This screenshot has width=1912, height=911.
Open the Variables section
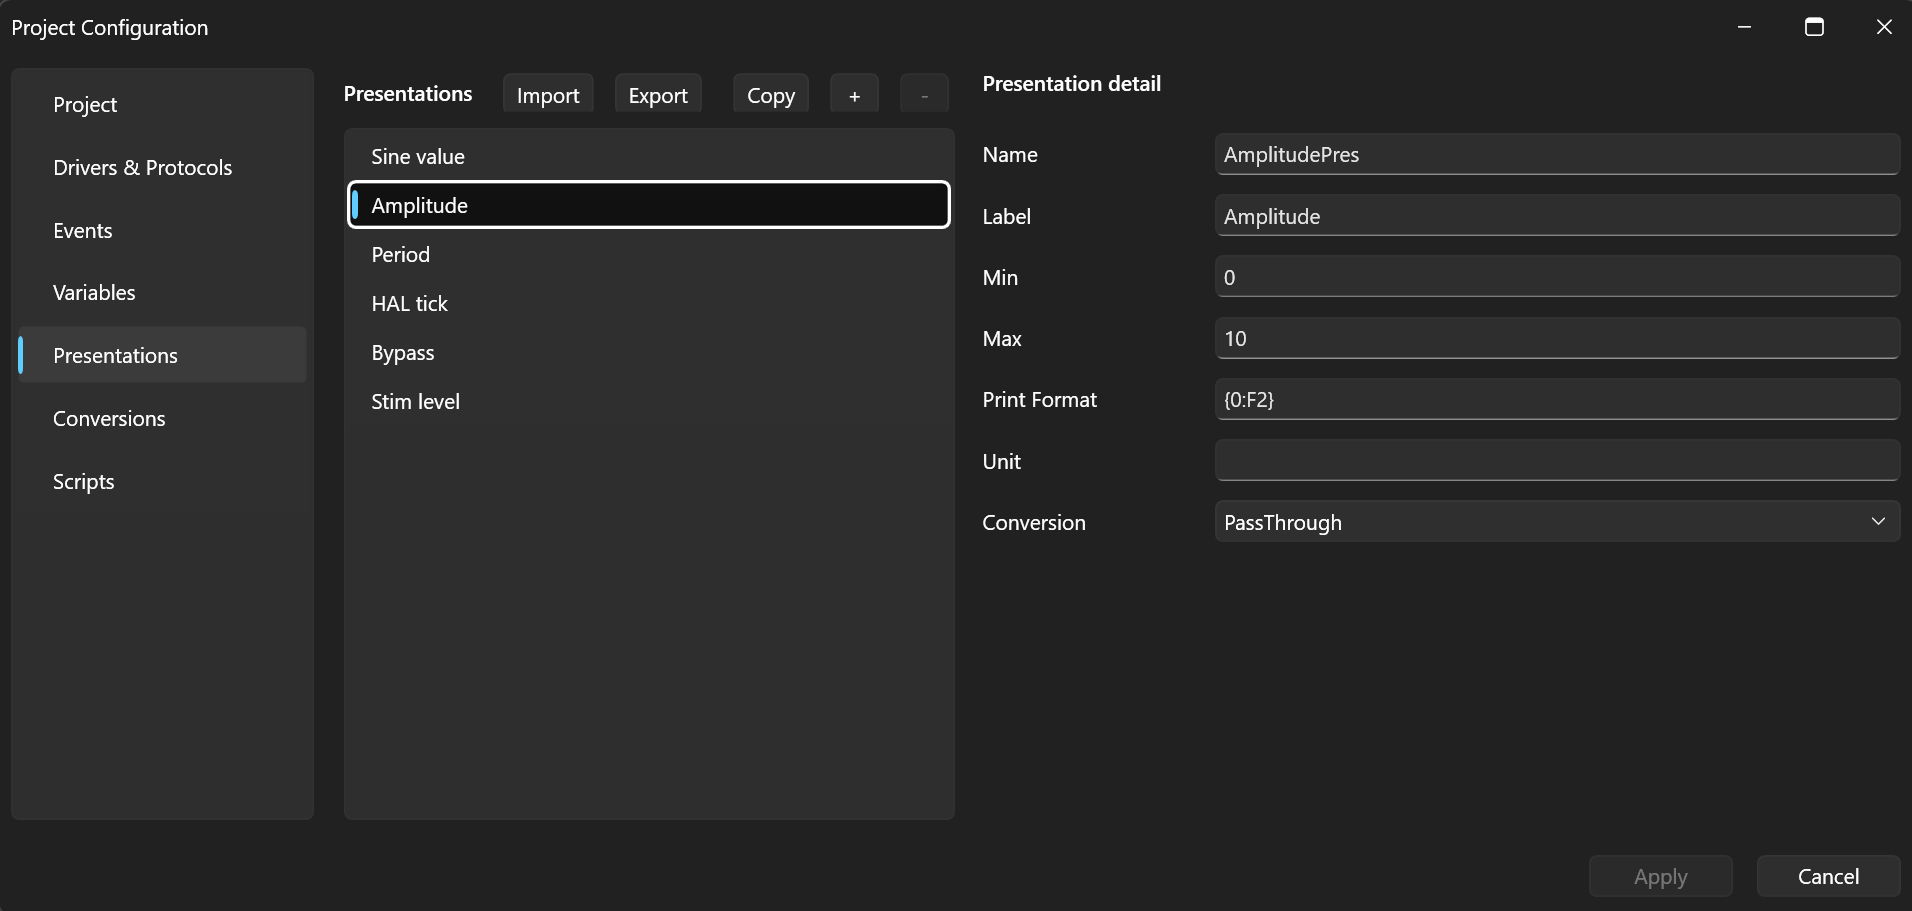[x=162, y=292]
